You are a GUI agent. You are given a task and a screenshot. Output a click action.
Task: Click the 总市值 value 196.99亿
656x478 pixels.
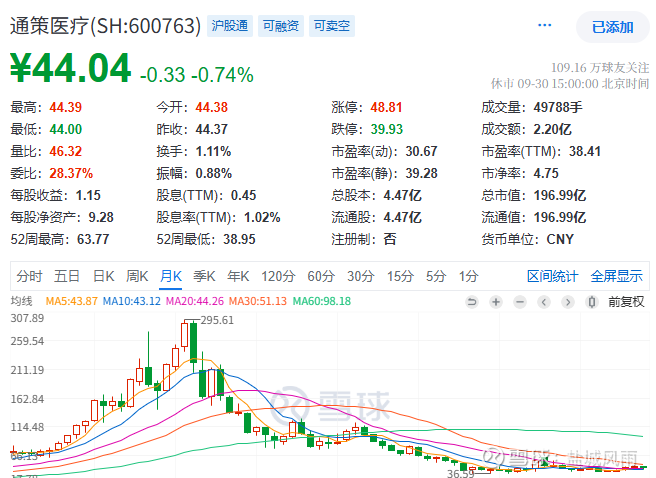tap(560, 195)
